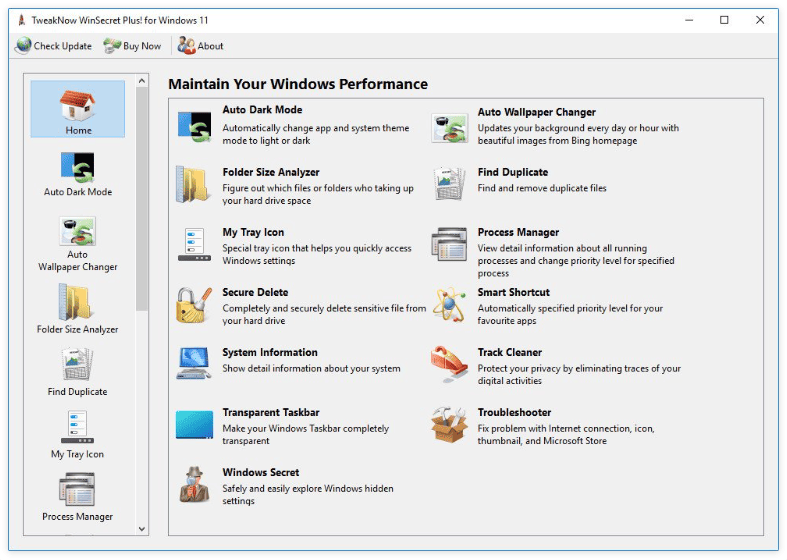Click Auto Wallpaper Changer icon in main panel
787x560 pixels.
click(449, 128)
